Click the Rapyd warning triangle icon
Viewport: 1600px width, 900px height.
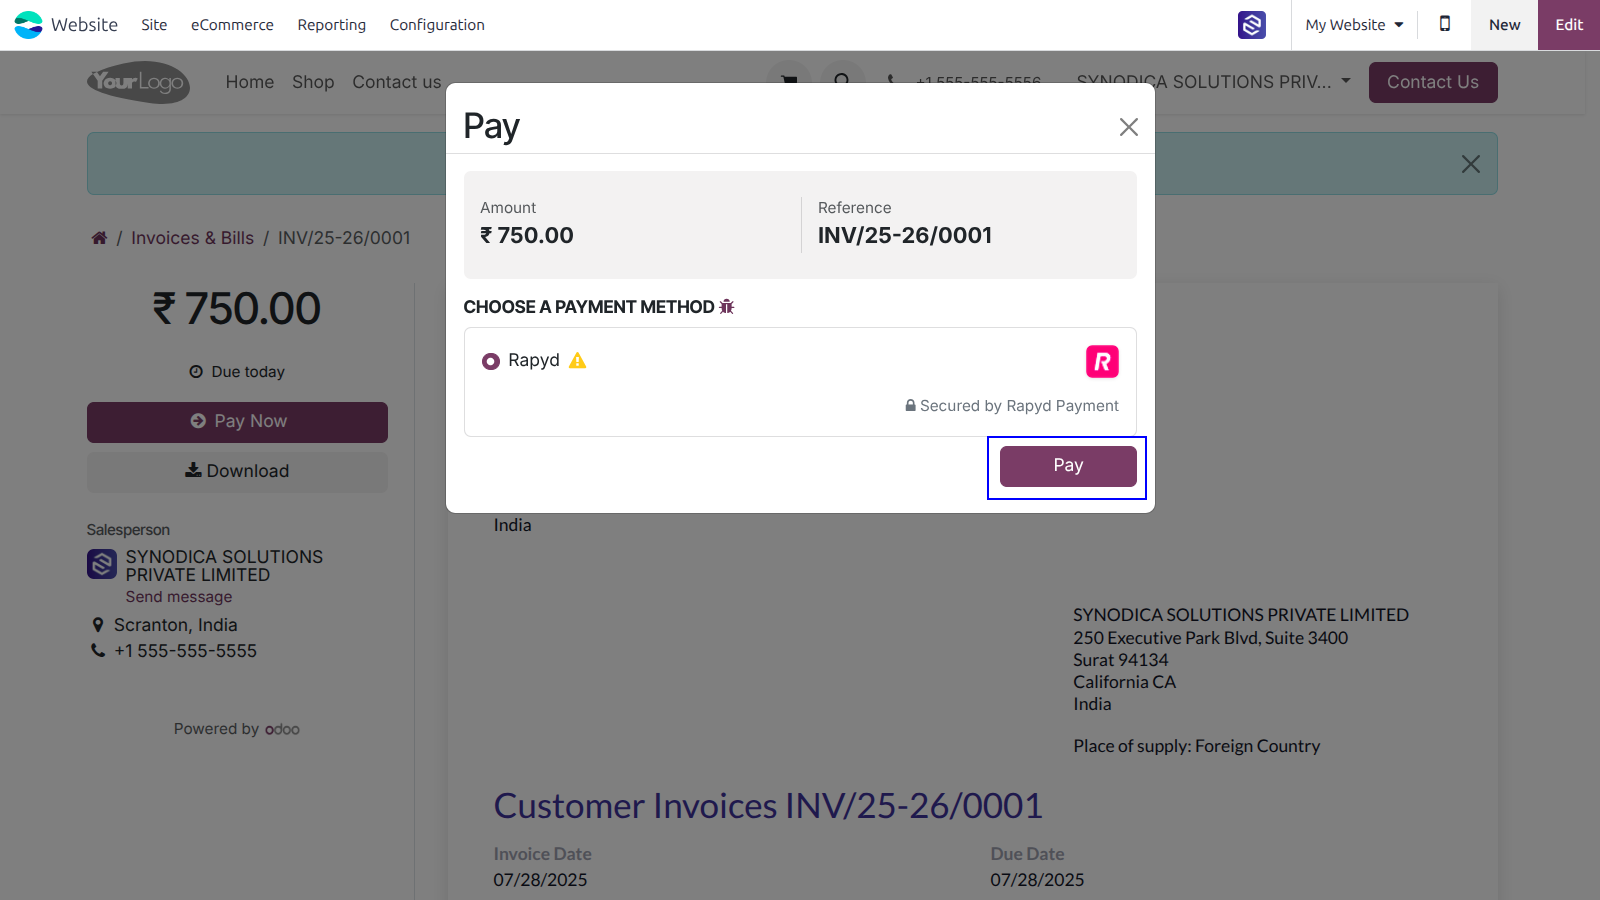coord(578,360)
